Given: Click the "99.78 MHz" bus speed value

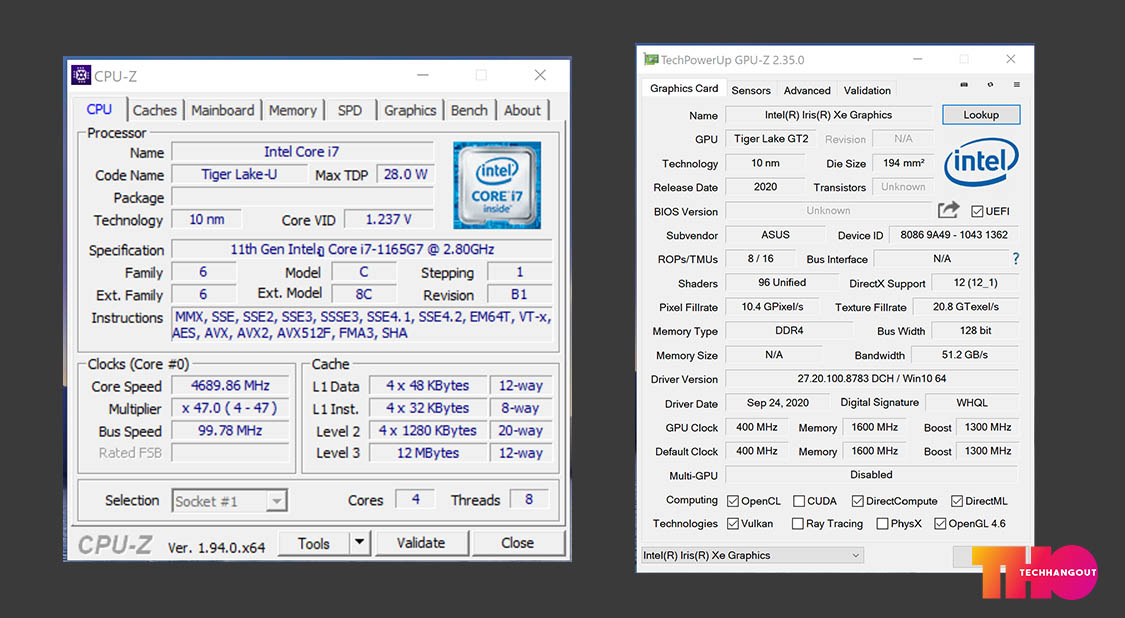Looking at the screenshot, I should [230, 431].
